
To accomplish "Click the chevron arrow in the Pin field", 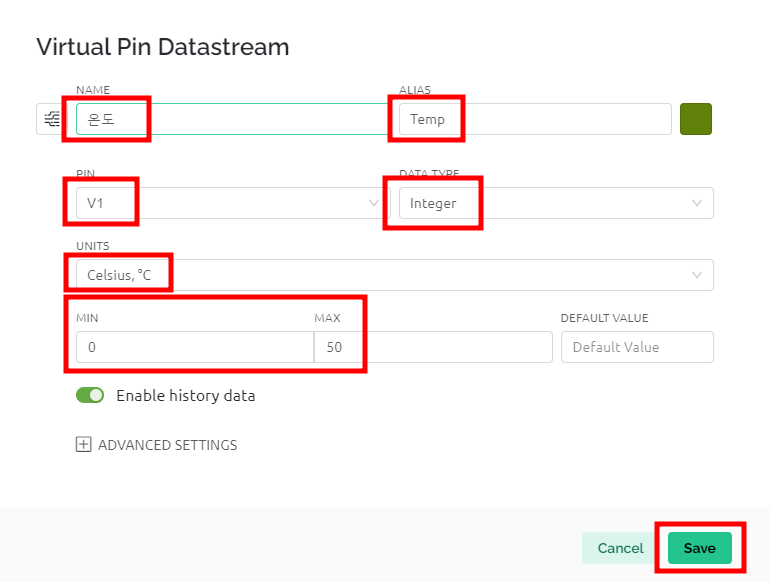I will click(374, 203).
